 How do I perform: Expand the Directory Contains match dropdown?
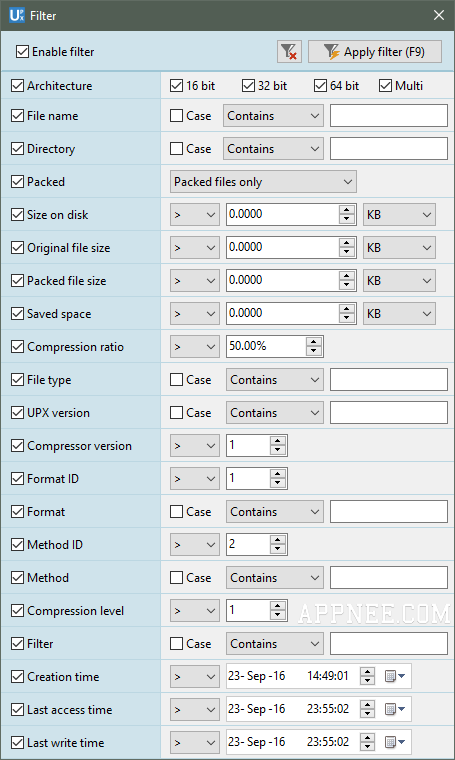click(273, 149)
